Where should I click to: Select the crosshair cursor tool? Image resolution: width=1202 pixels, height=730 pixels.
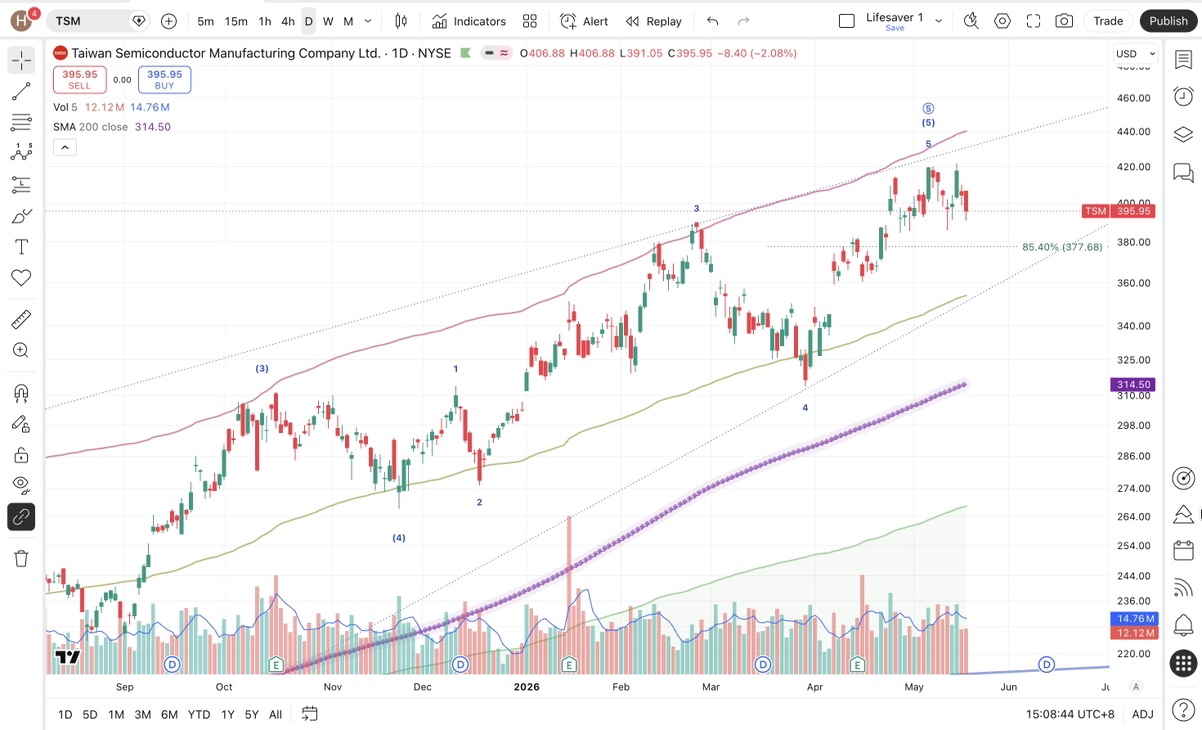click(x=21, y=61)
